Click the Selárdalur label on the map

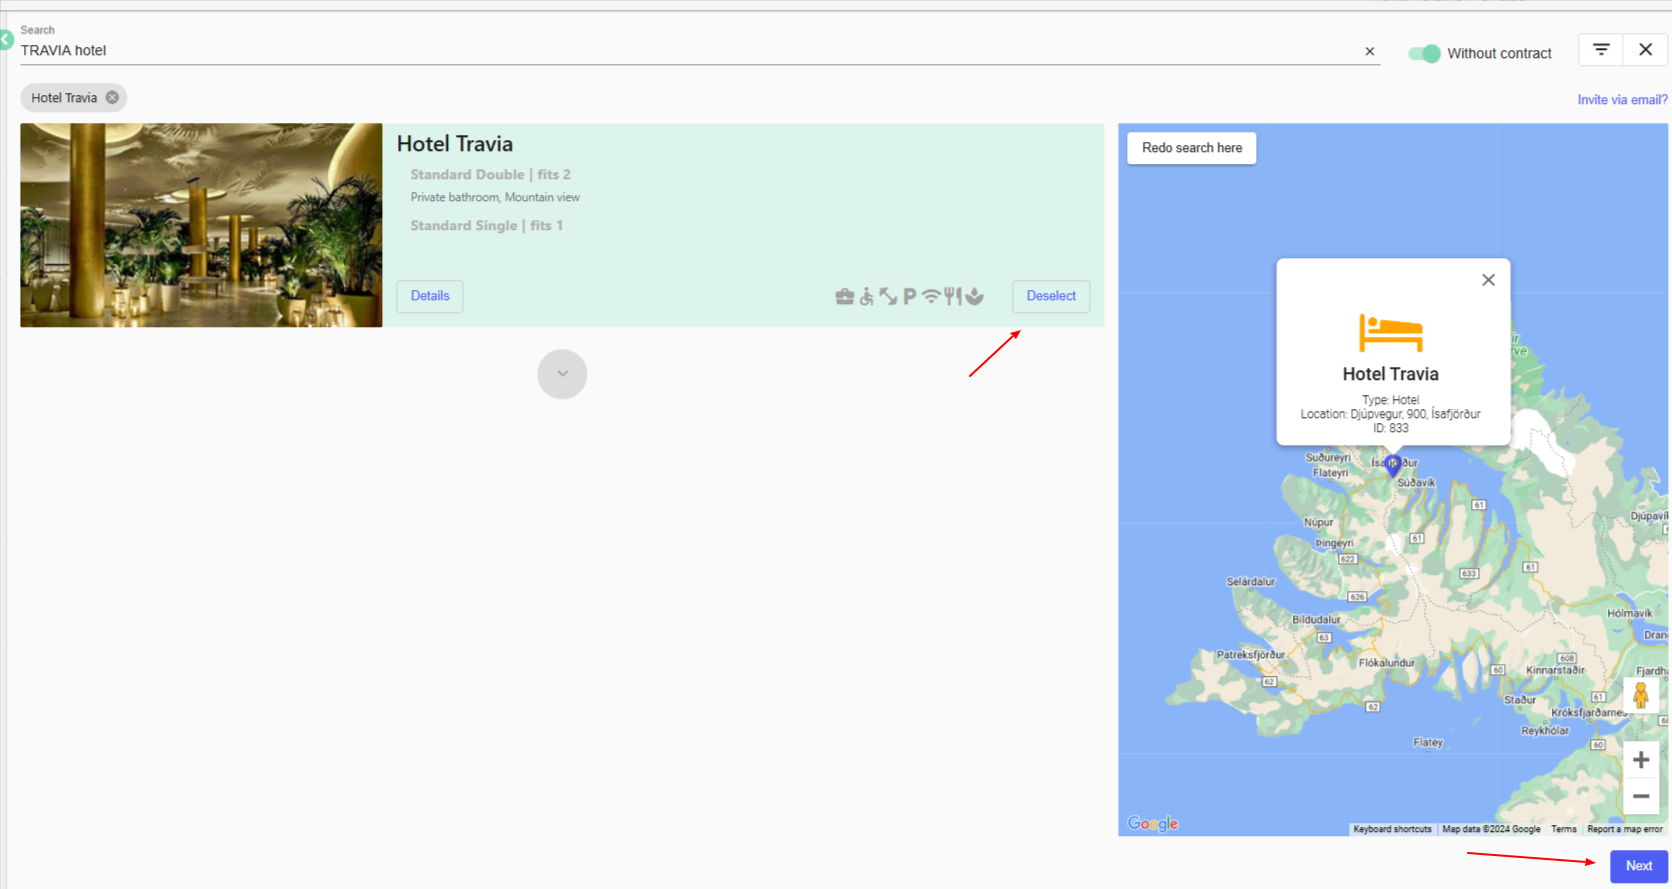(x=1251, y=581)
